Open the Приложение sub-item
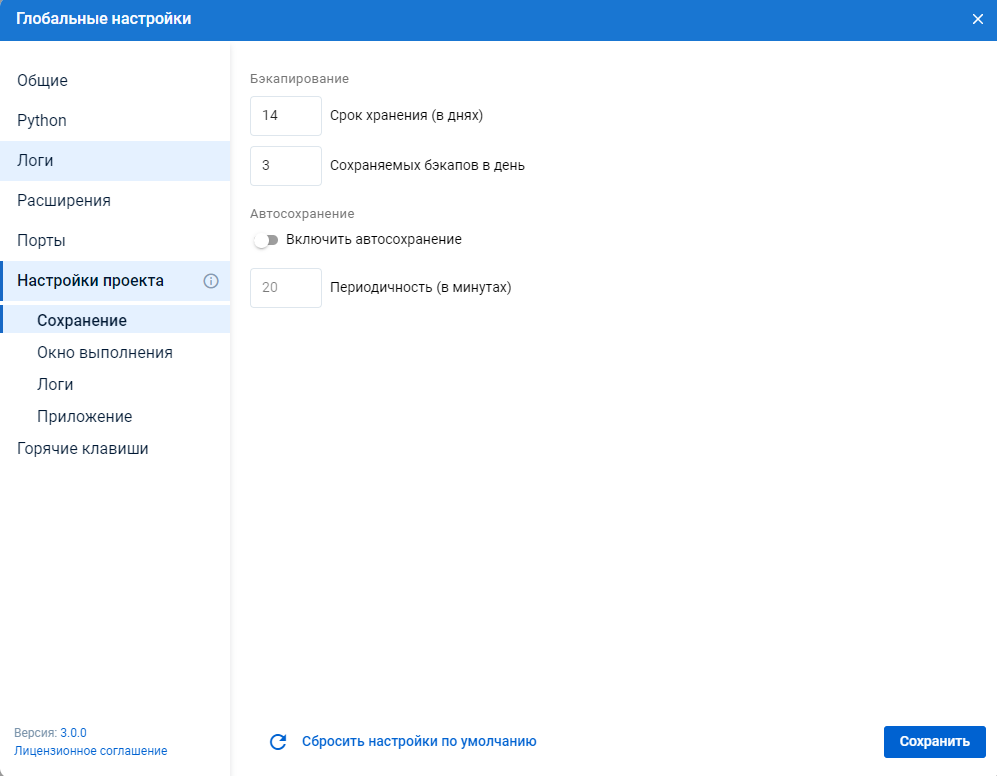 point(85,417)
